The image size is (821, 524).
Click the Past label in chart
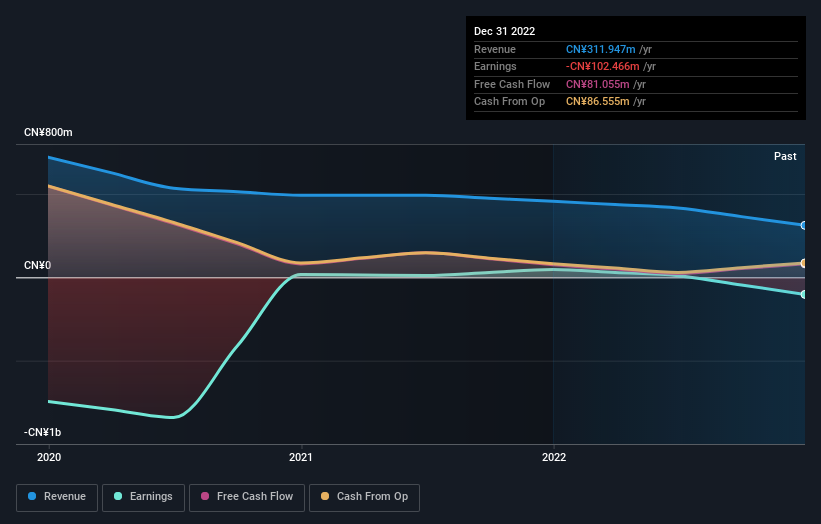(x=785, y=156)
